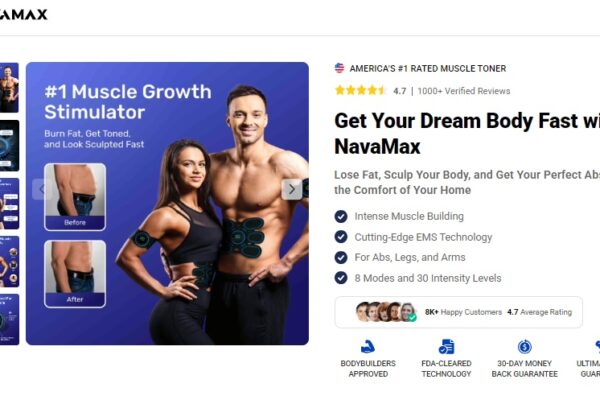Open the NavaMax logo in header
The width and height of the screenshot is (600, 400).
[x=24, y=15]
